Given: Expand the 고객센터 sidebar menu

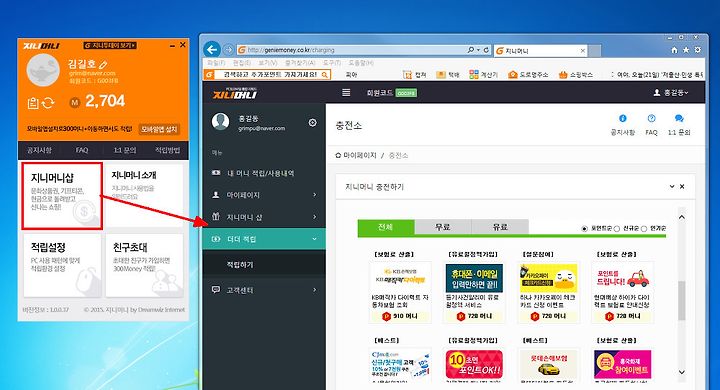Looking at the screenshot, I should (264, 290).
